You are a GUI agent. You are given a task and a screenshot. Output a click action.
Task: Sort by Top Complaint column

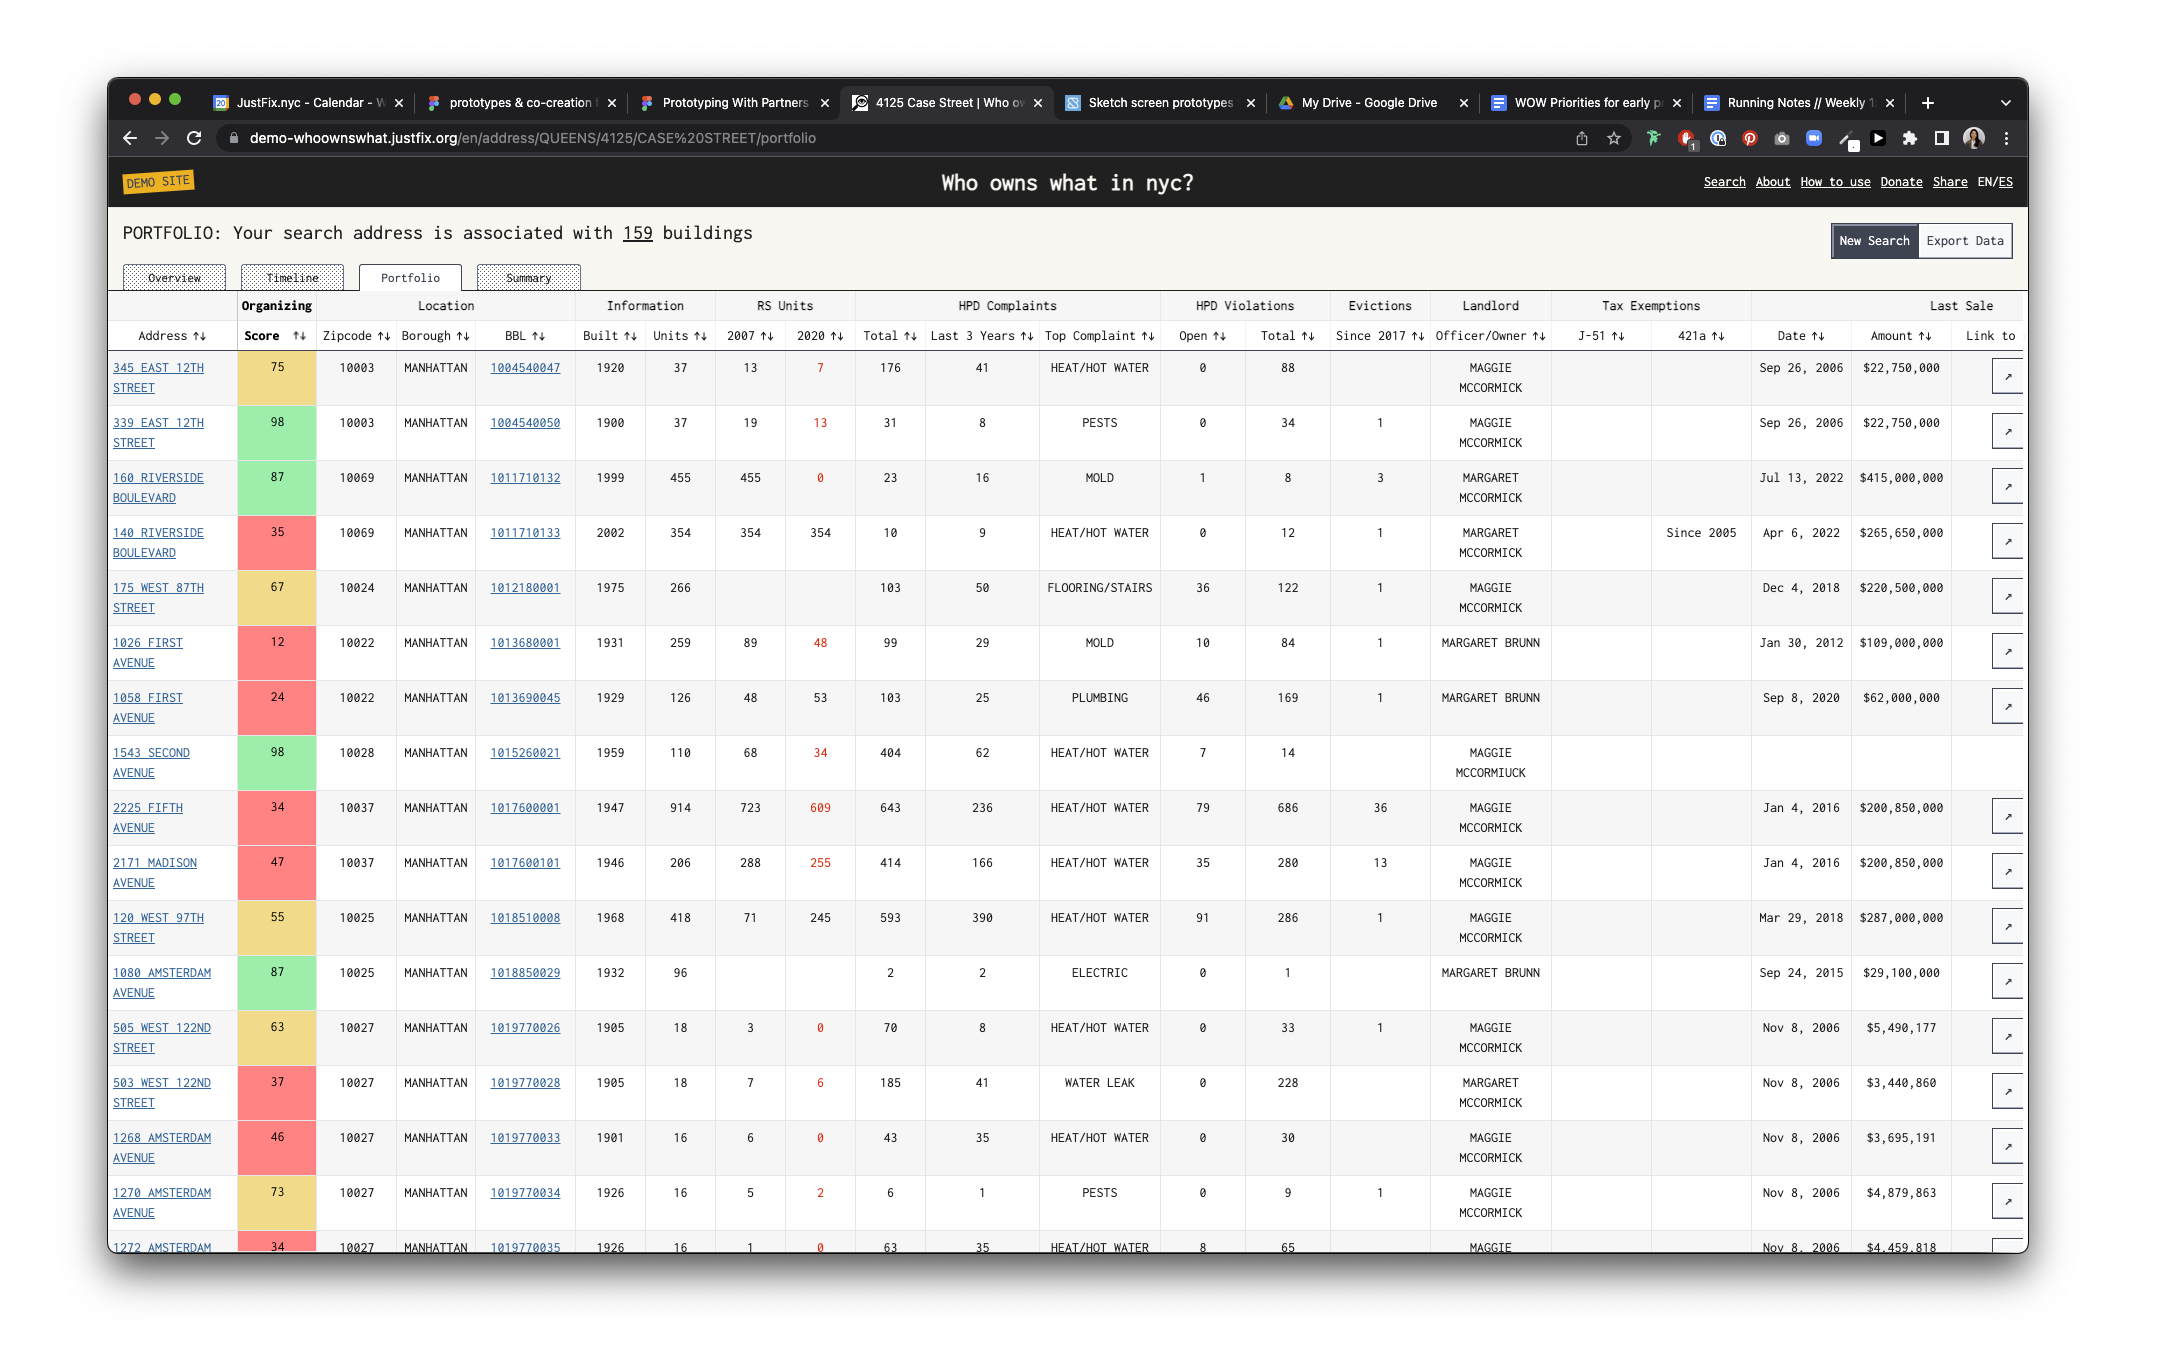1148,336
